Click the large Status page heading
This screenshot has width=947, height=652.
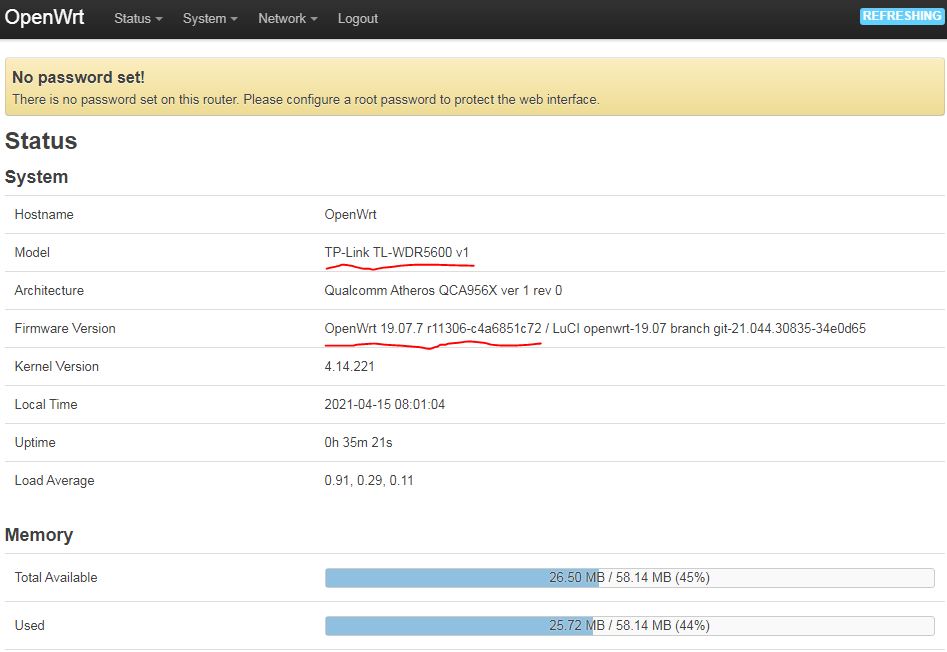pyautogui.click(x=41, y=141)
